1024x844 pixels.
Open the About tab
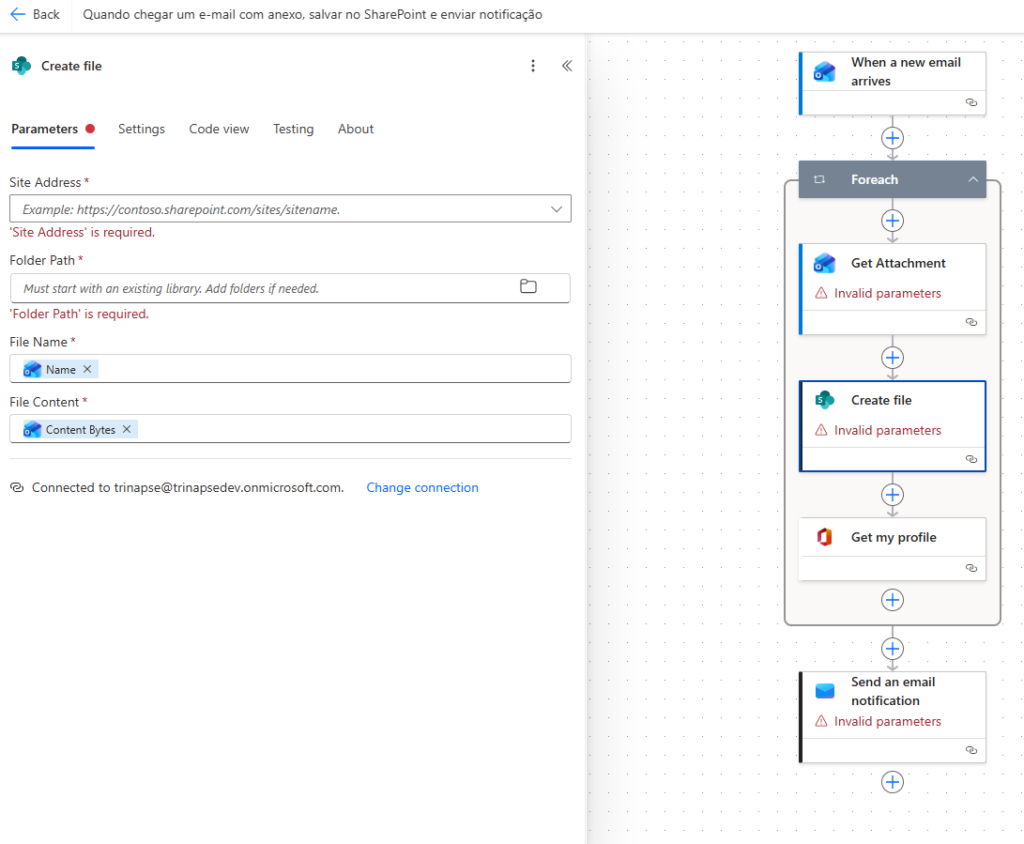(x=355, y=129)
